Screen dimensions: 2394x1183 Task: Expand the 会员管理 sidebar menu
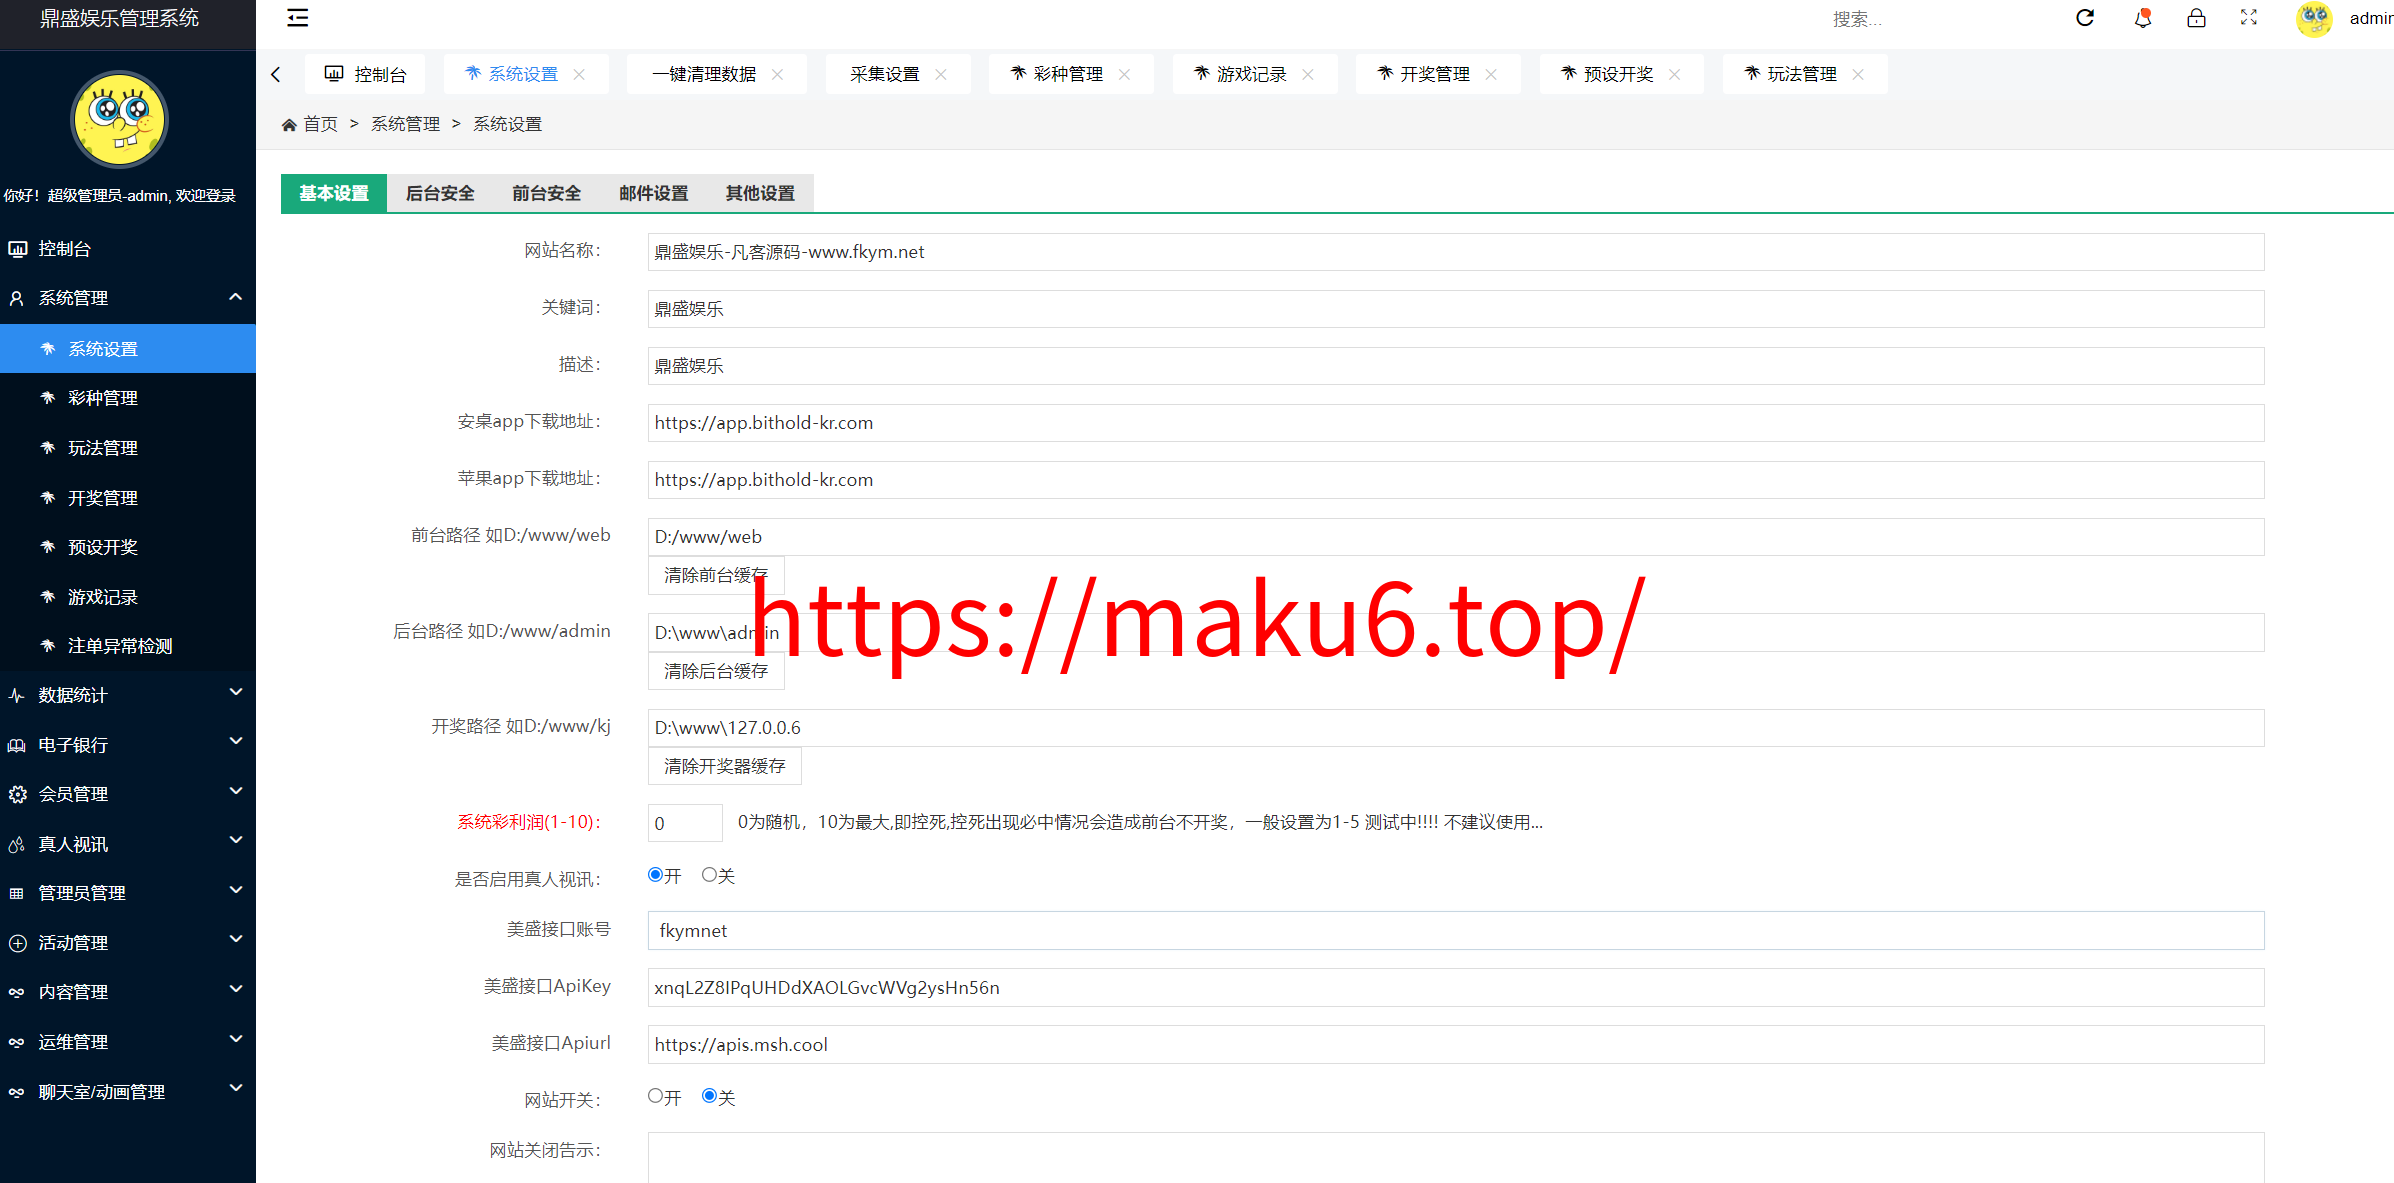click(x=128, y=794)
